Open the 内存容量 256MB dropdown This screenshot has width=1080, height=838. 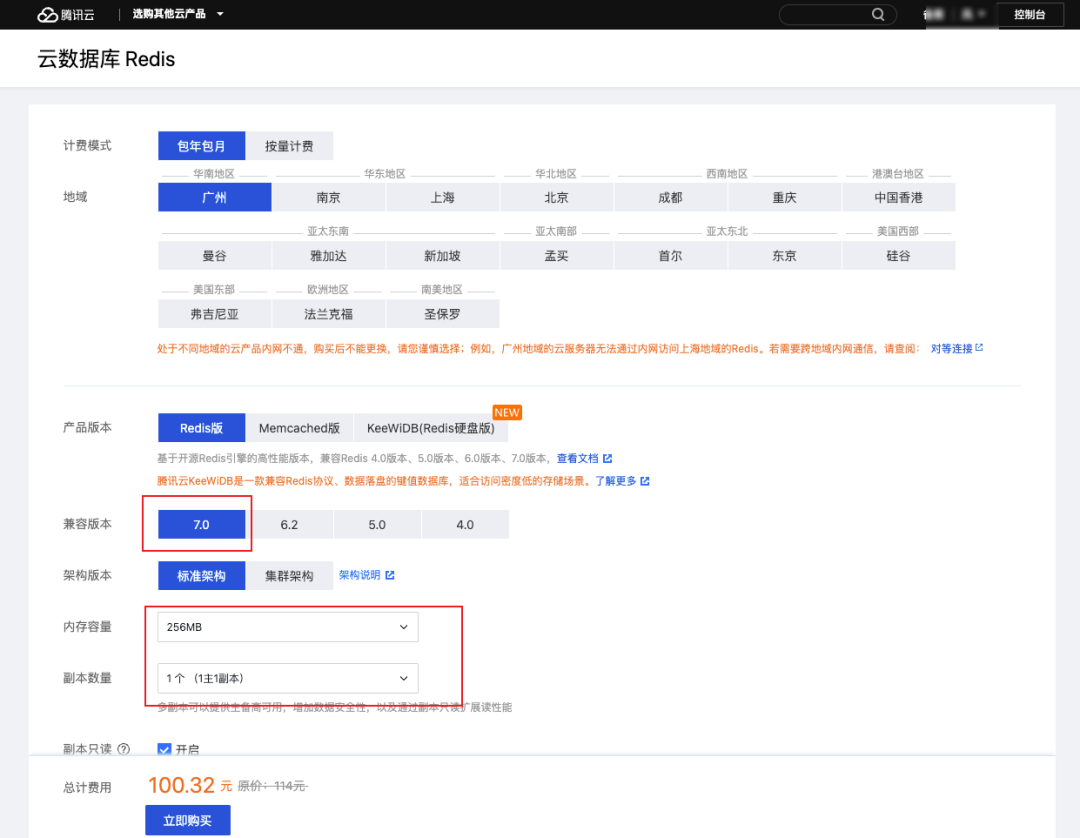tap(288, 627)
